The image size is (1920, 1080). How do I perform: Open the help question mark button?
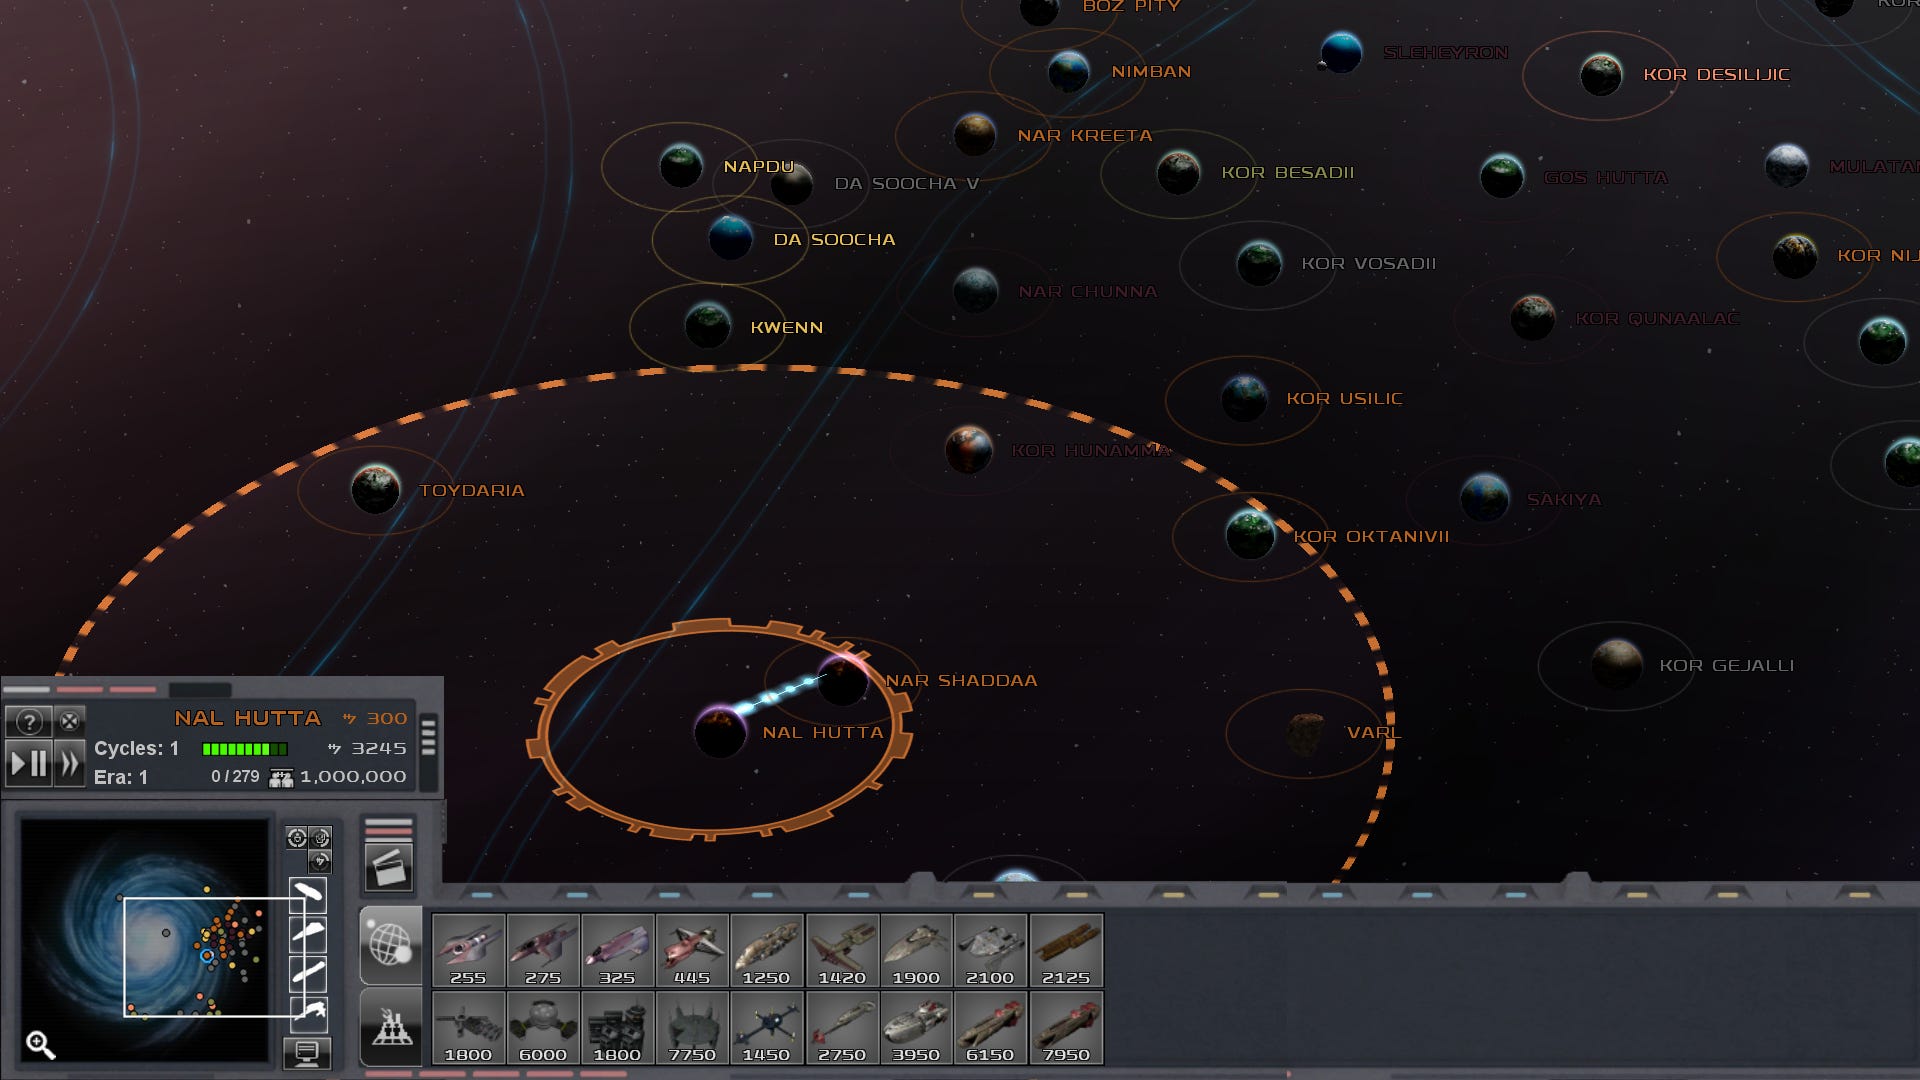point(29,721)
